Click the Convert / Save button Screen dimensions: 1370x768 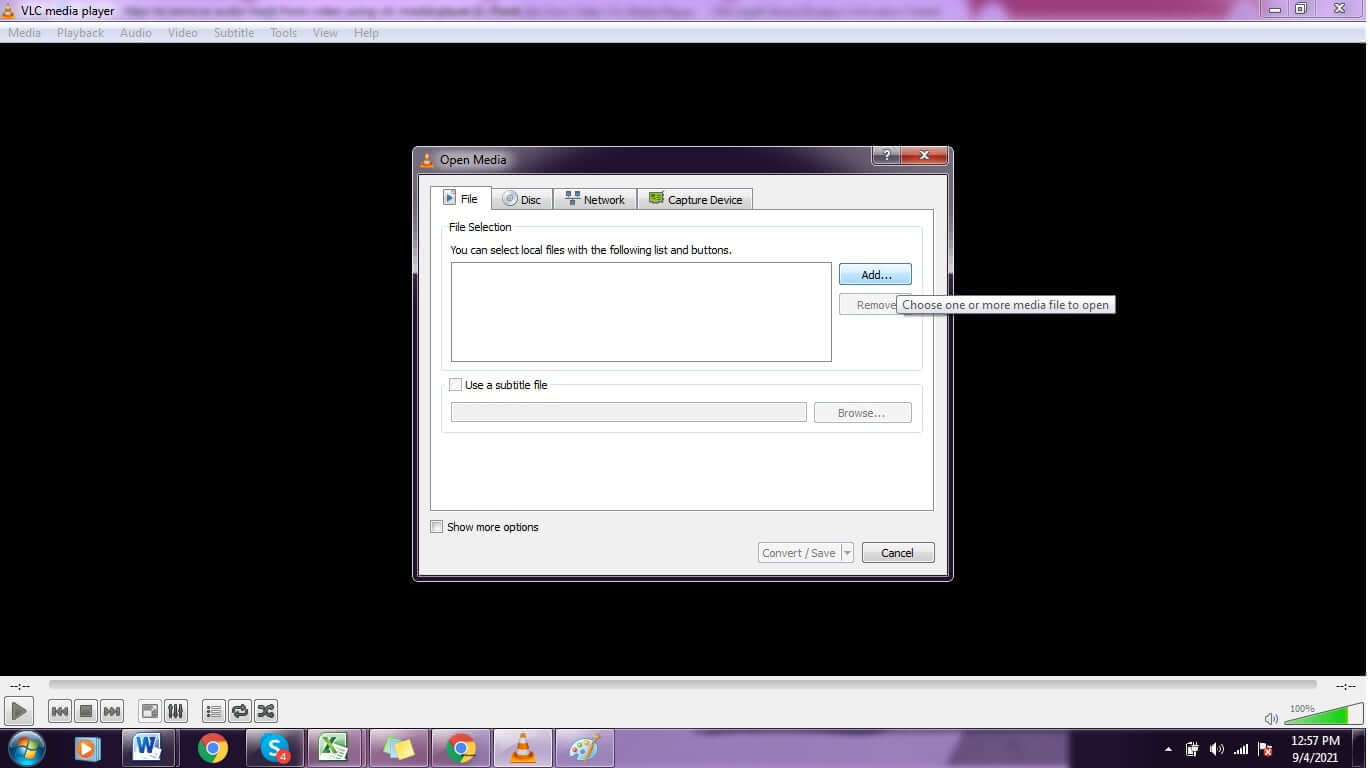798,553
